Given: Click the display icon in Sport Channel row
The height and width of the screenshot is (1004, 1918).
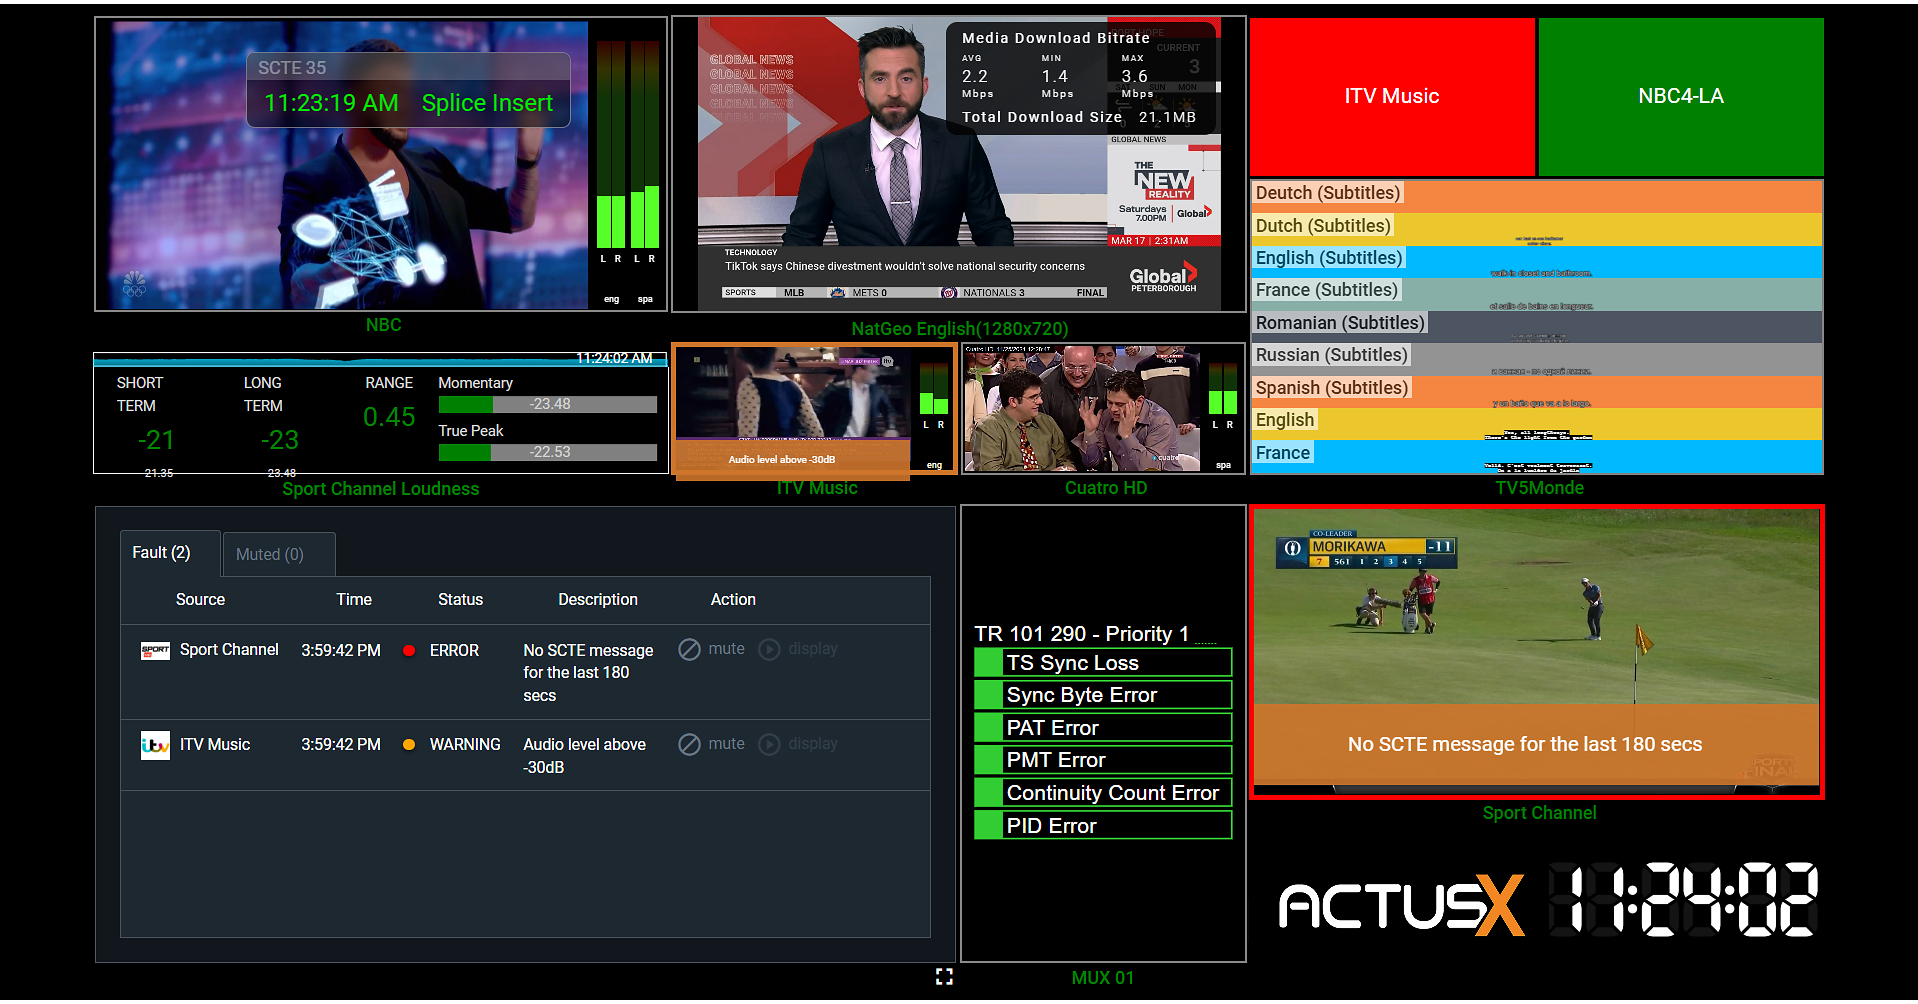Looking at the screenshot, I should coord(769,649).
